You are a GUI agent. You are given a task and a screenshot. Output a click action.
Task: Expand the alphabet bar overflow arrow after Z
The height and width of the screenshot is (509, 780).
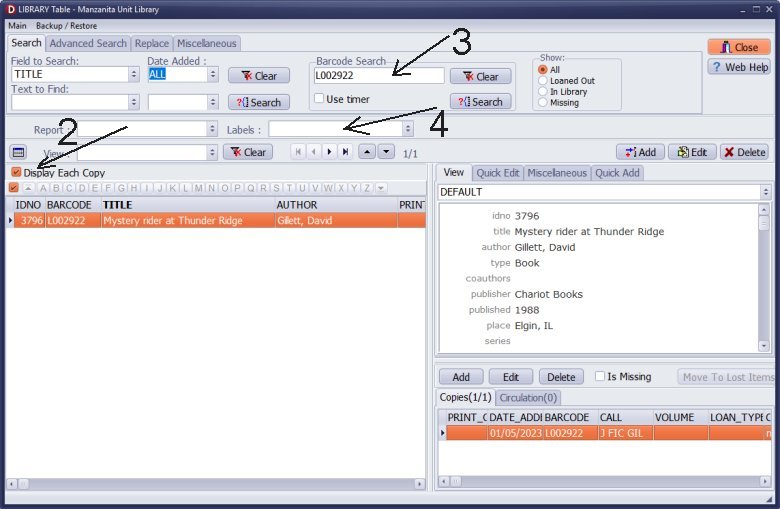[381, 188]
